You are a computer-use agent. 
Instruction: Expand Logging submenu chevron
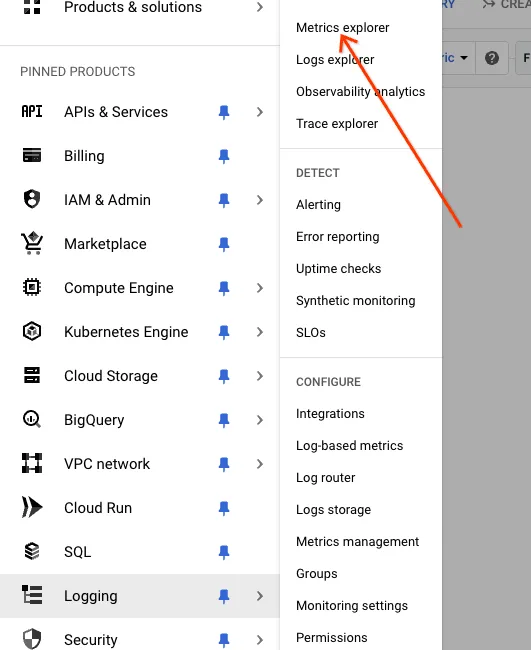[x=260, y=596]
